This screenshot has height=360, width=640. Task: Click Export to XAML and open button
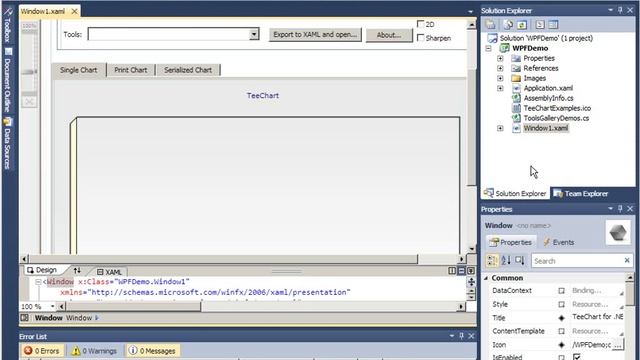(x=315, y=35)
